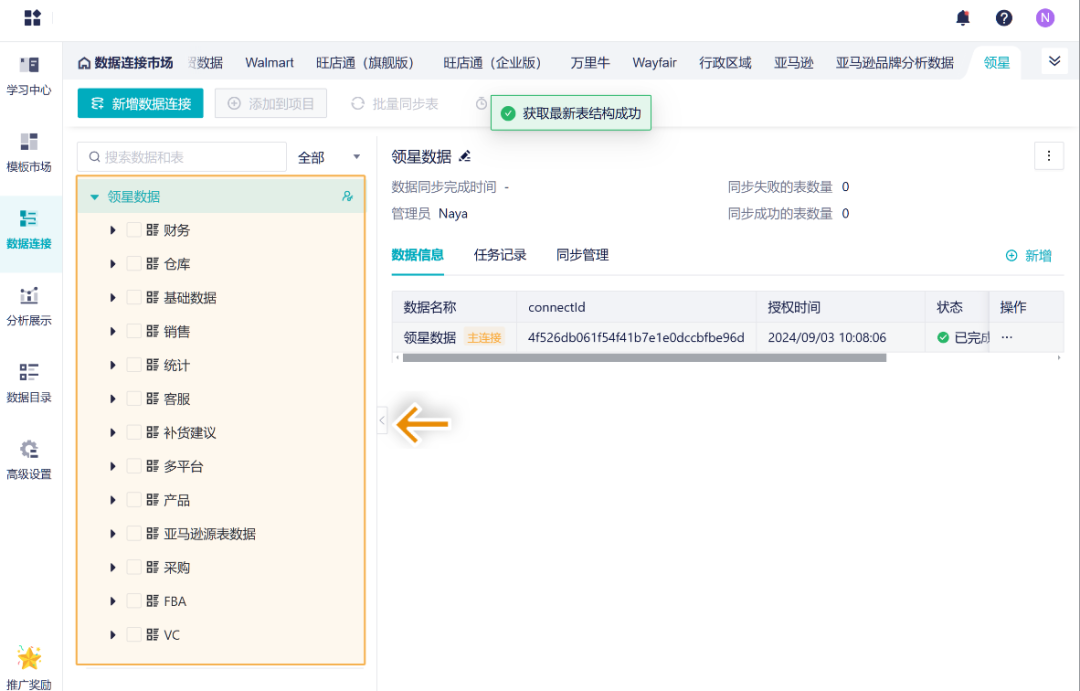This screenshot has height=691, width=1080.
Task: Open 数据目录 sidebar section
Action: pyautogui.click(x=29, y=384)
